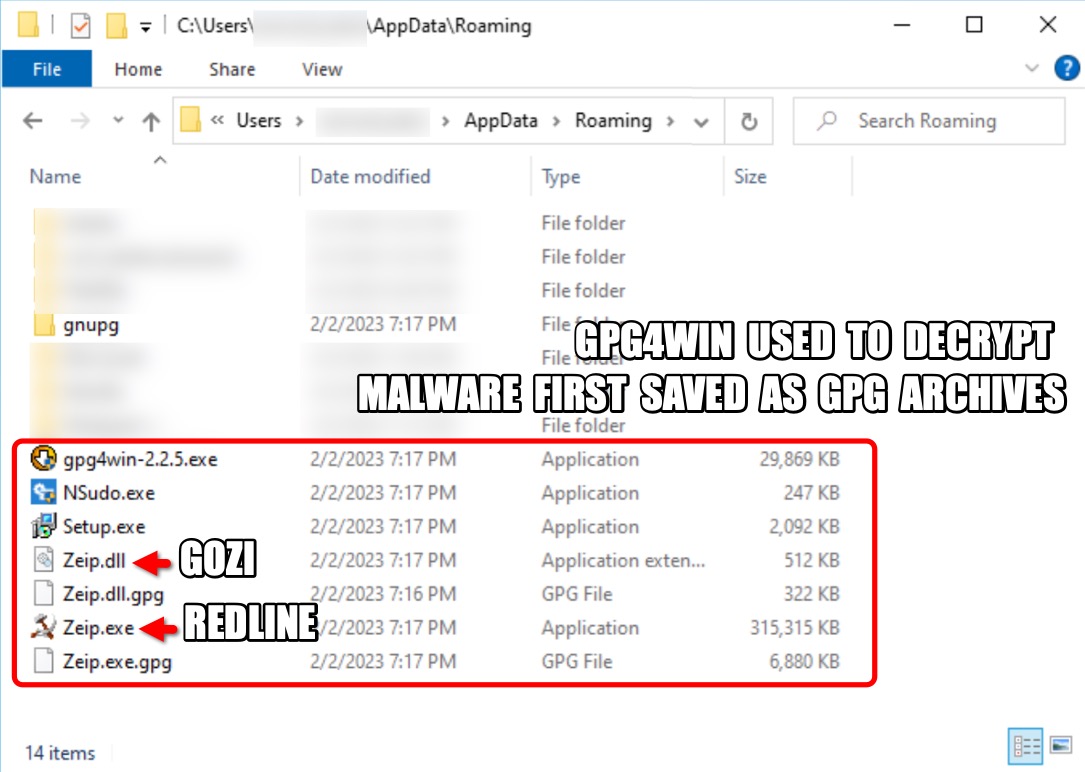Click the gpg4win-2.2.5.exe installer icon

[x=44, y=459]
